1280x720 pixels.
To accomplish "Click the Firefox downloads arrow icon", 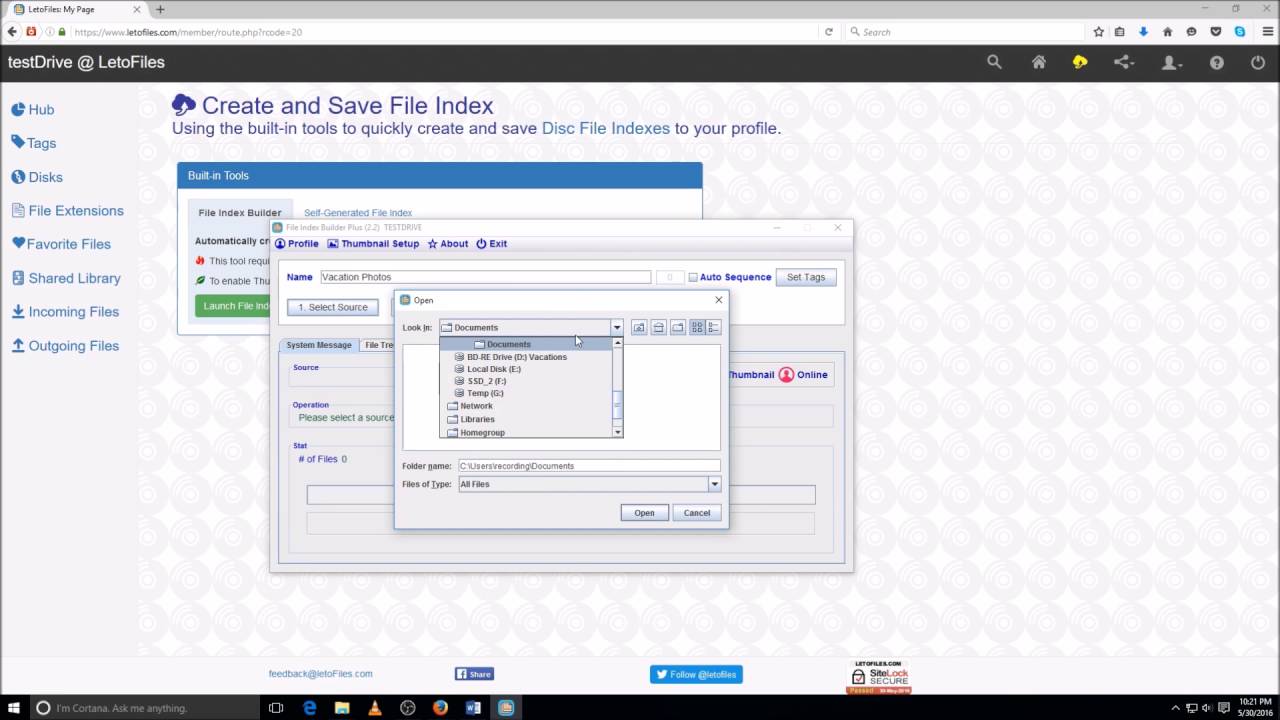I will 1143,32.
